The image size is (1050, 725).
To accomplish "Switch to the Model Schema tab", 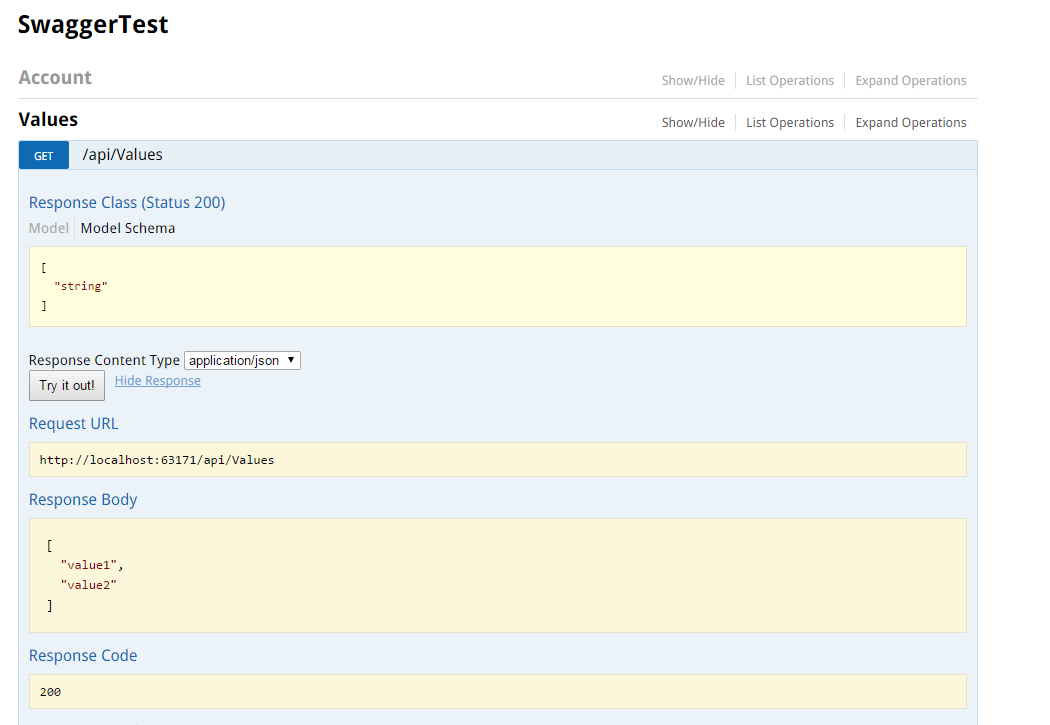I will point(128,228).
